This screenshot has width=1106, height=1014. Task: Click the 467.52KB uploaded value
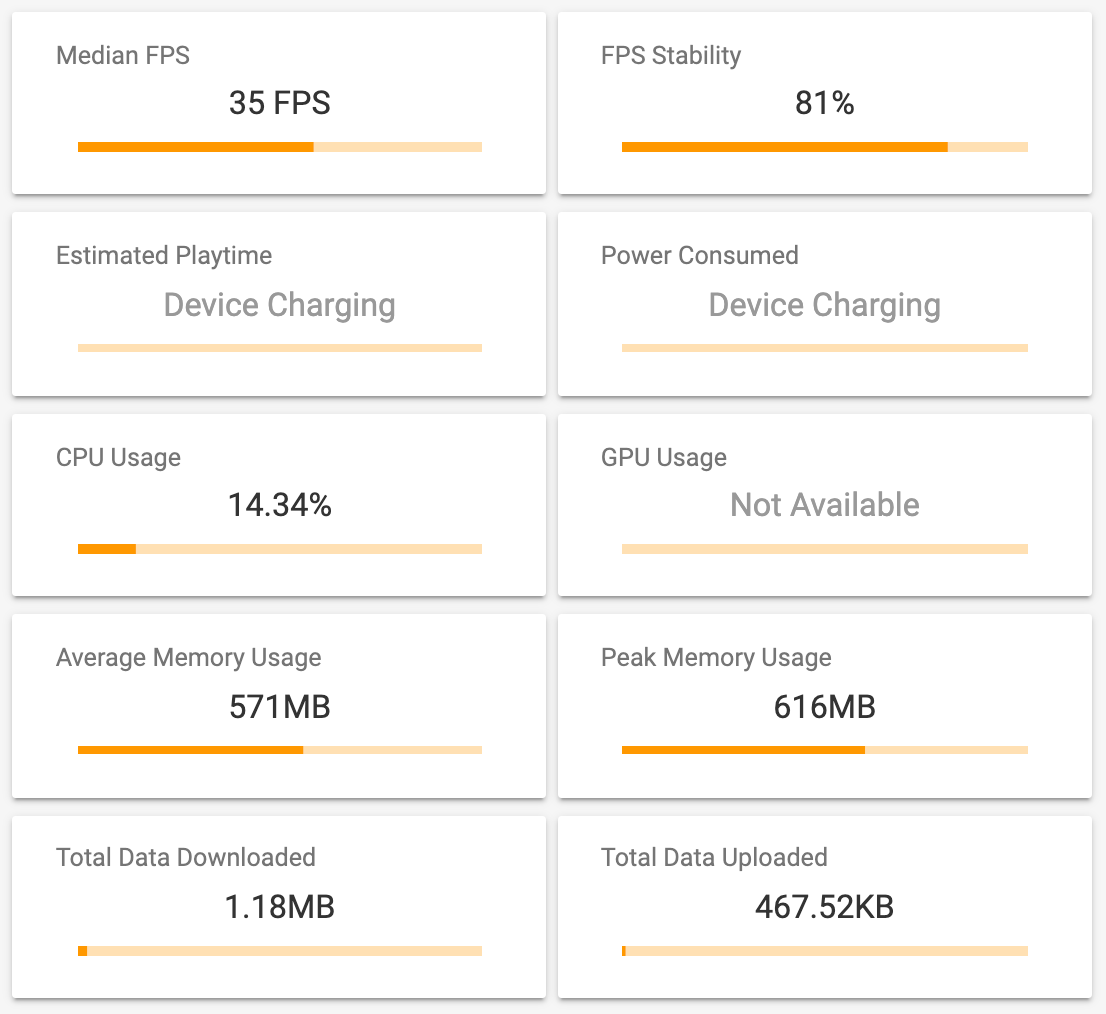click(x=824, y=907)
